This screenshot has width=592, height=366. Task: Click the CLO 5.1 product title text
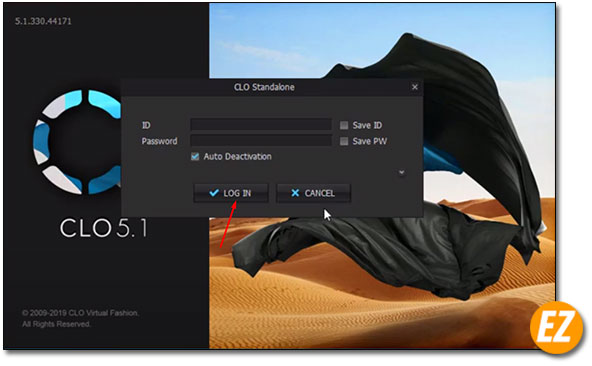click(x=103, y=228)
